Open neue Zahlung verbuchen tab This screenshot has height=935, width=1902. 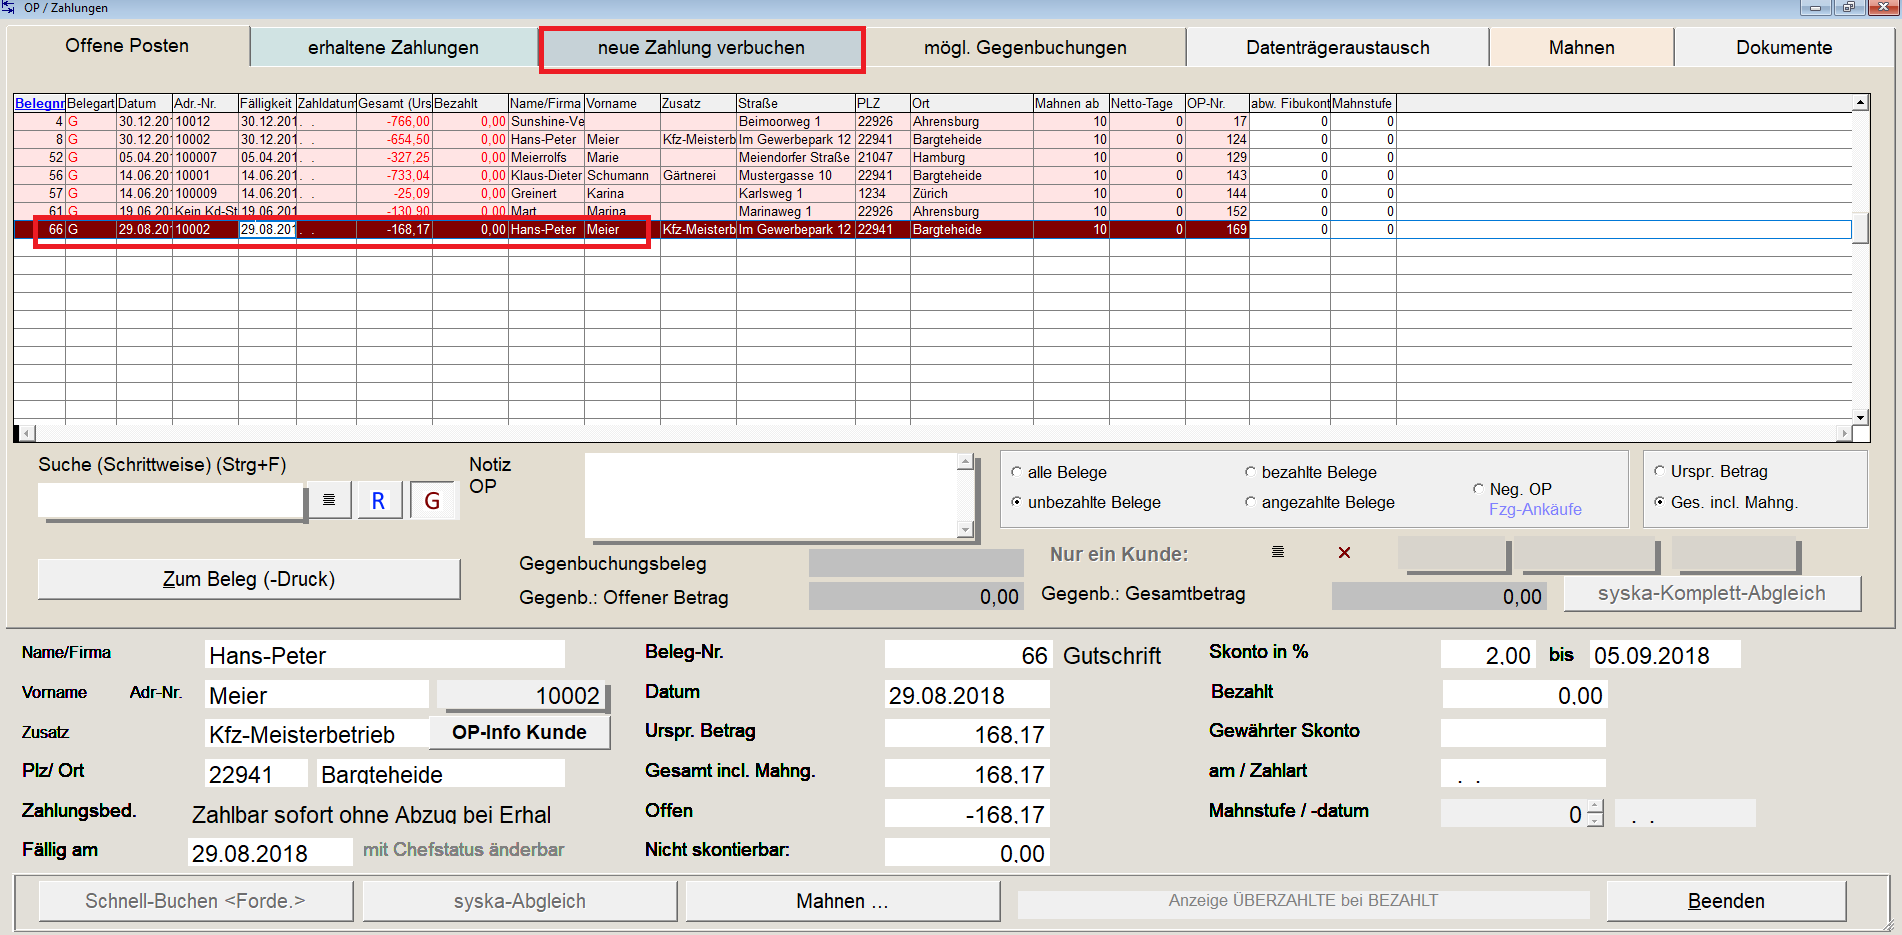pos(701,48)
